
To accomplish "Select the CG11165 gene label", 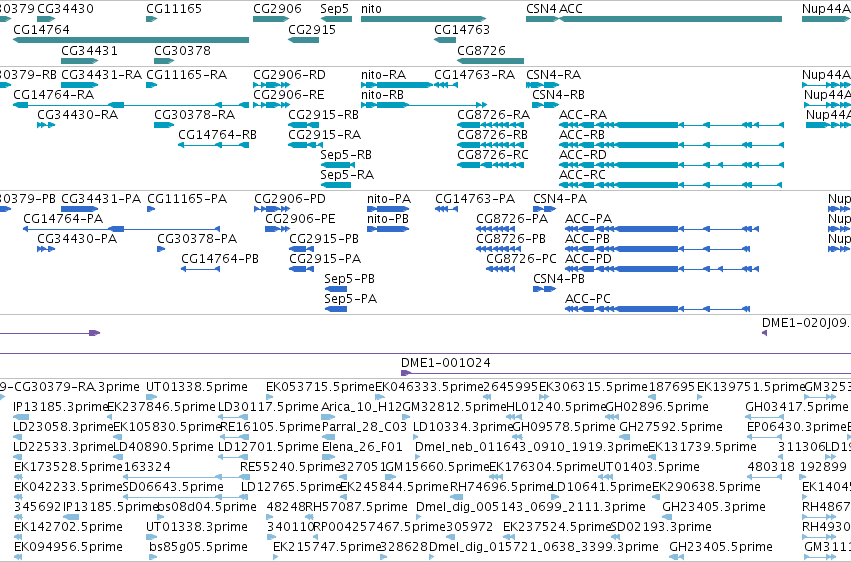I will (174, 9).
